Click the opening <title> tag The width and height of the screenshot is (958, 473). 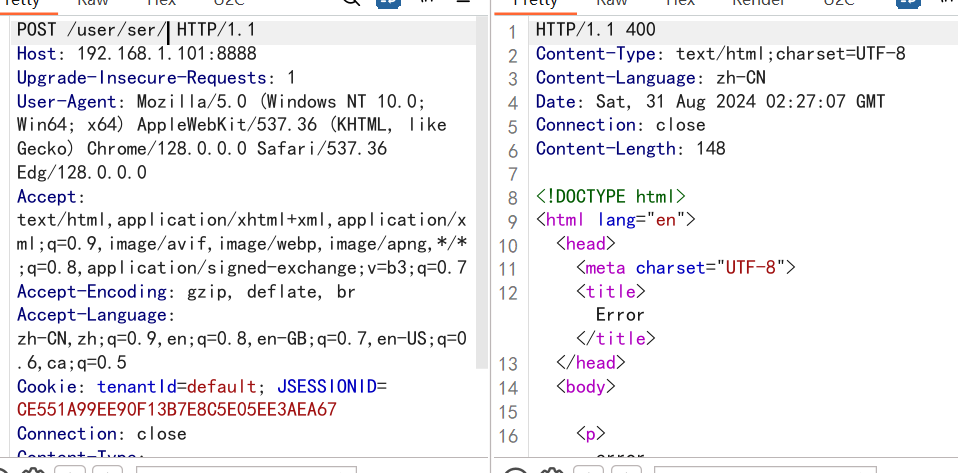(611, 292)
